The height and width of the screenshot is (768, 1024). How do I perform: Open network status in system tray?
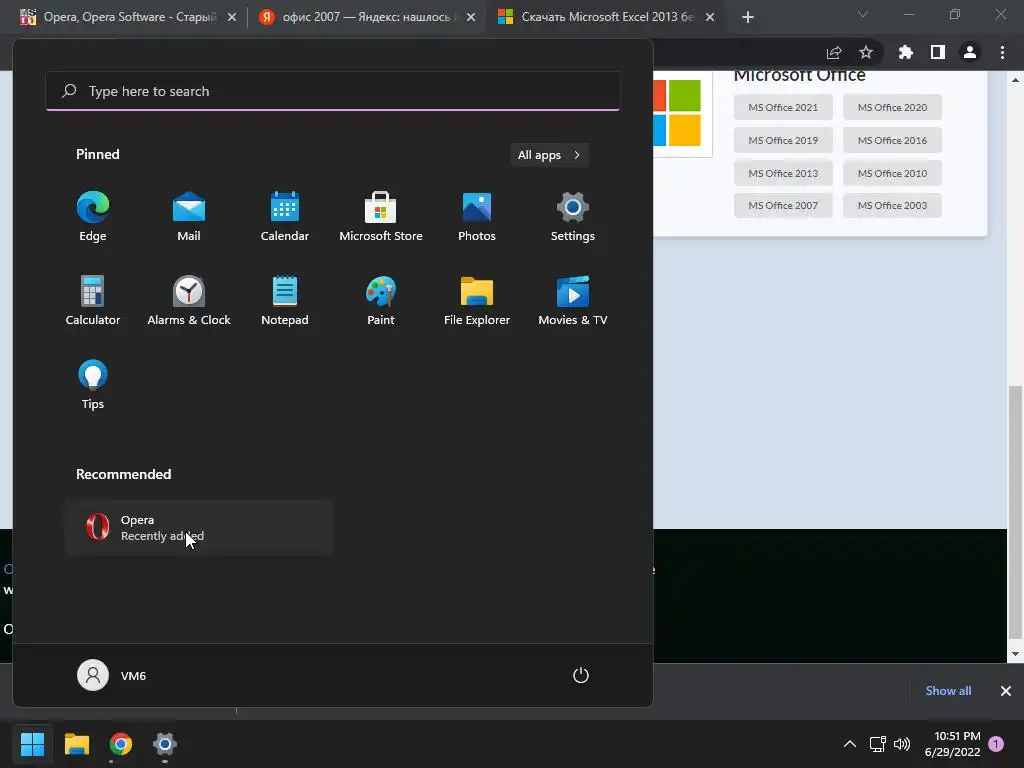coord(877,744)
